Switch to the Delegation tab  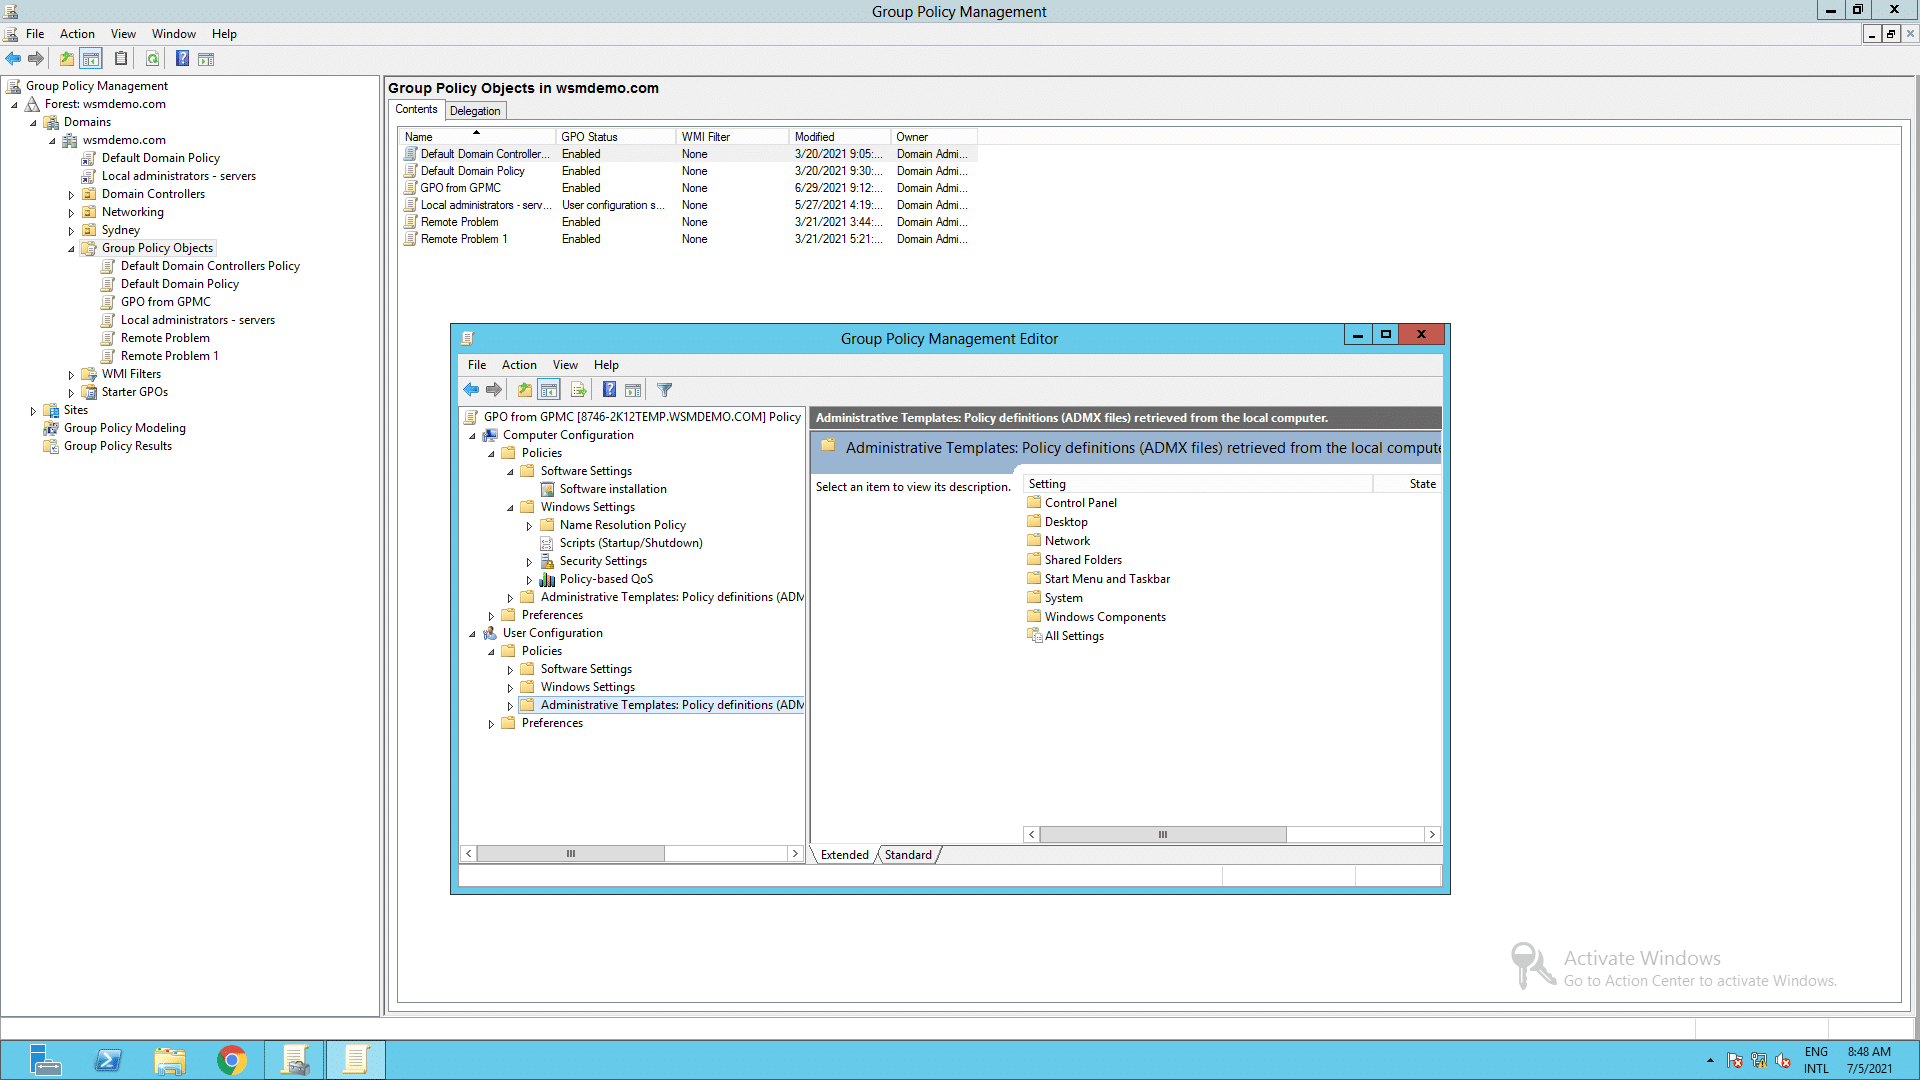475,111
